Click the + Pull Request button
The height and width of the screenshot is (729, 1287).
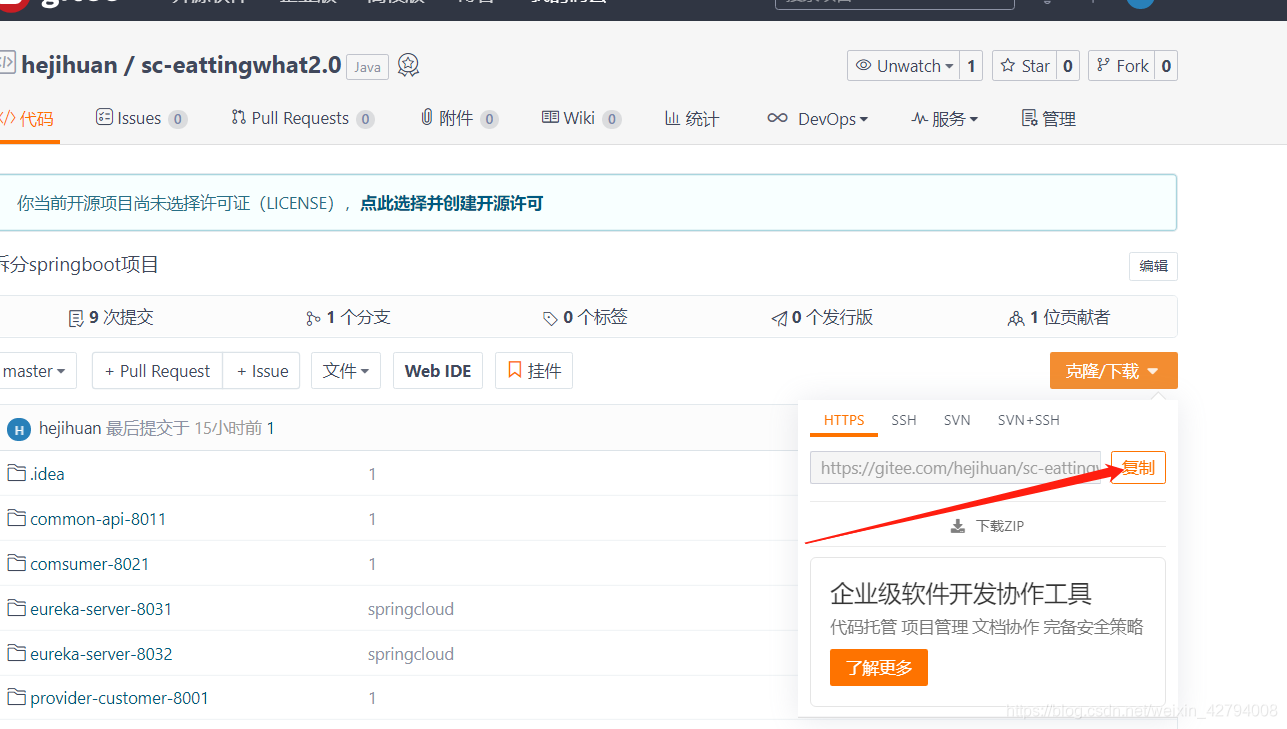pyautogui.click(x=157, y=371)
